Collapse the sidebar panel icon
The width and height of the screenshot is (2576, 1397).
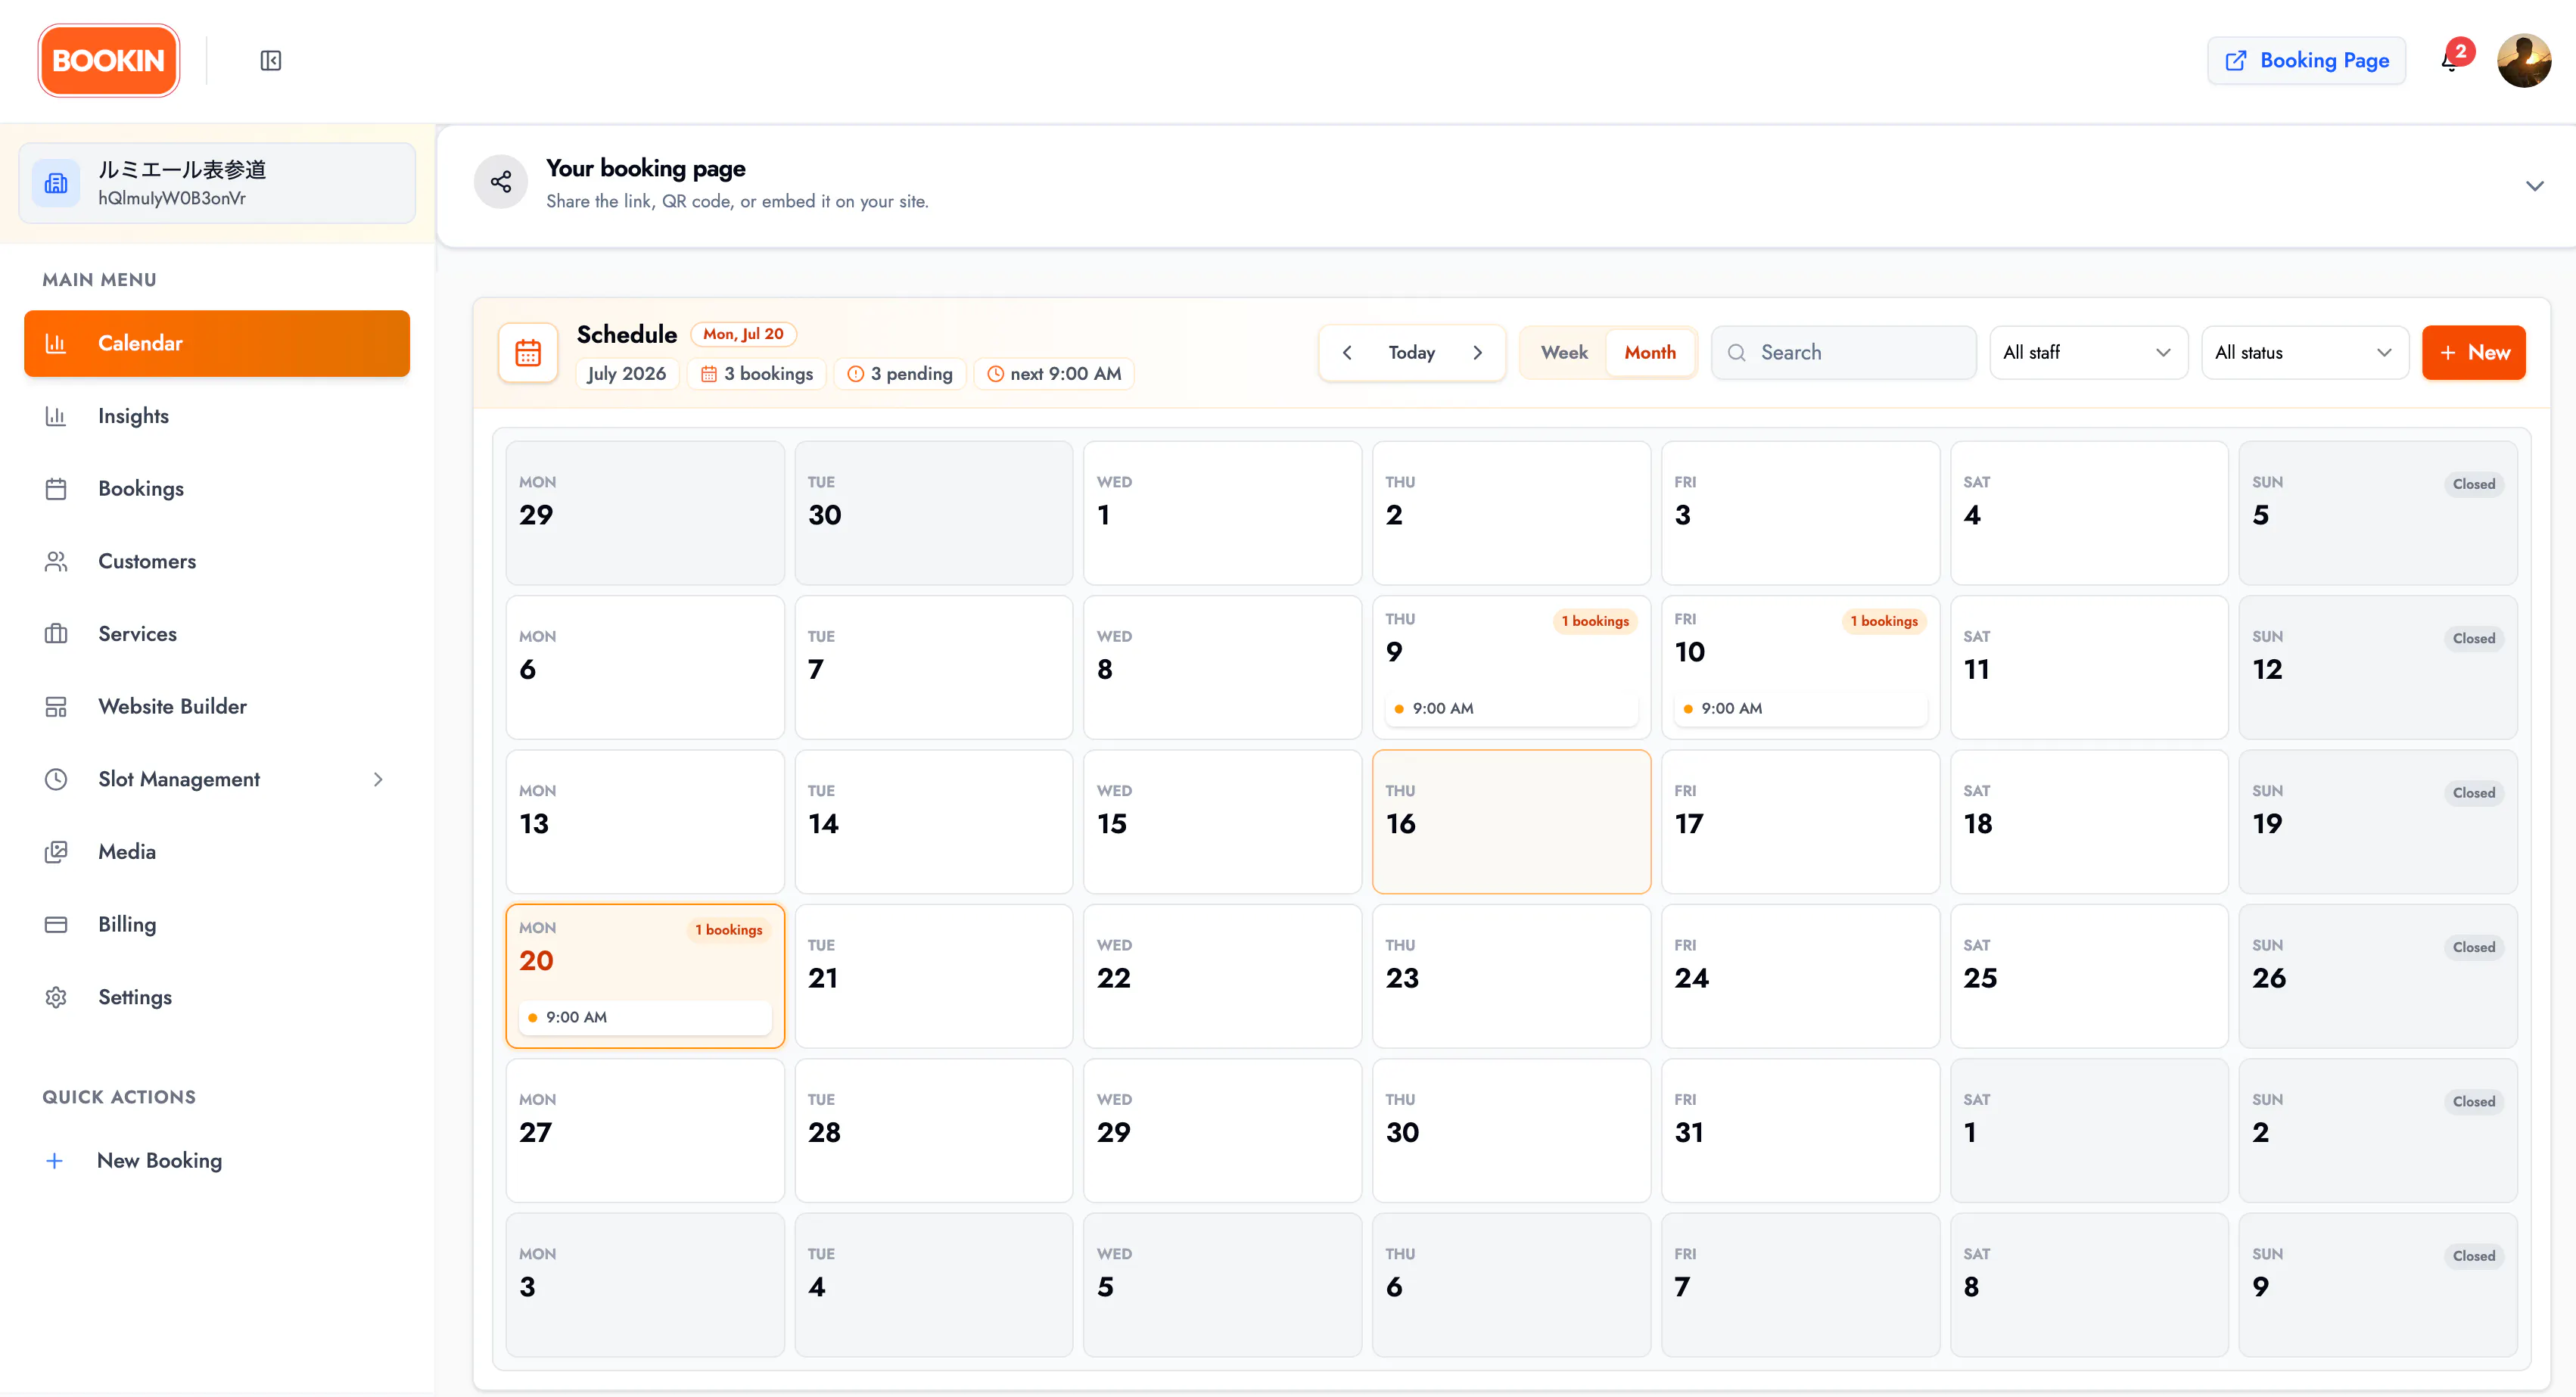point(270,61)
